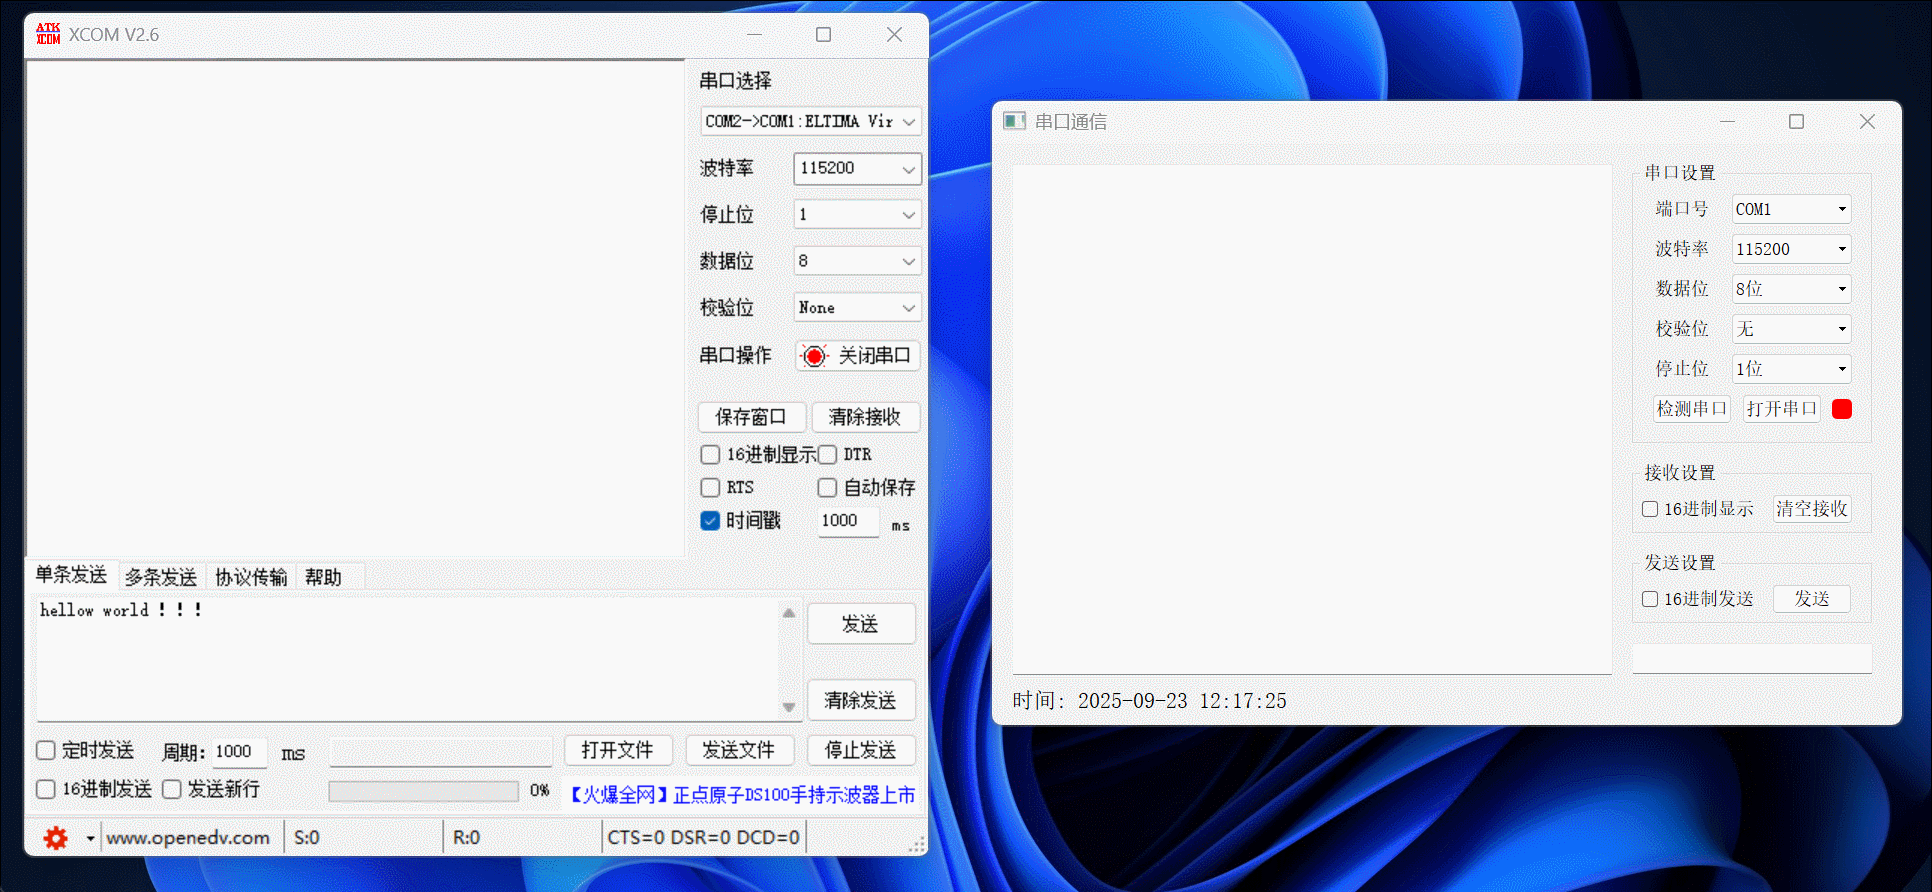Image resolution: width=1932 pixels, height=892 pixels.
Task: Maximize the 串口通信 window
Action: point(1796,121)
